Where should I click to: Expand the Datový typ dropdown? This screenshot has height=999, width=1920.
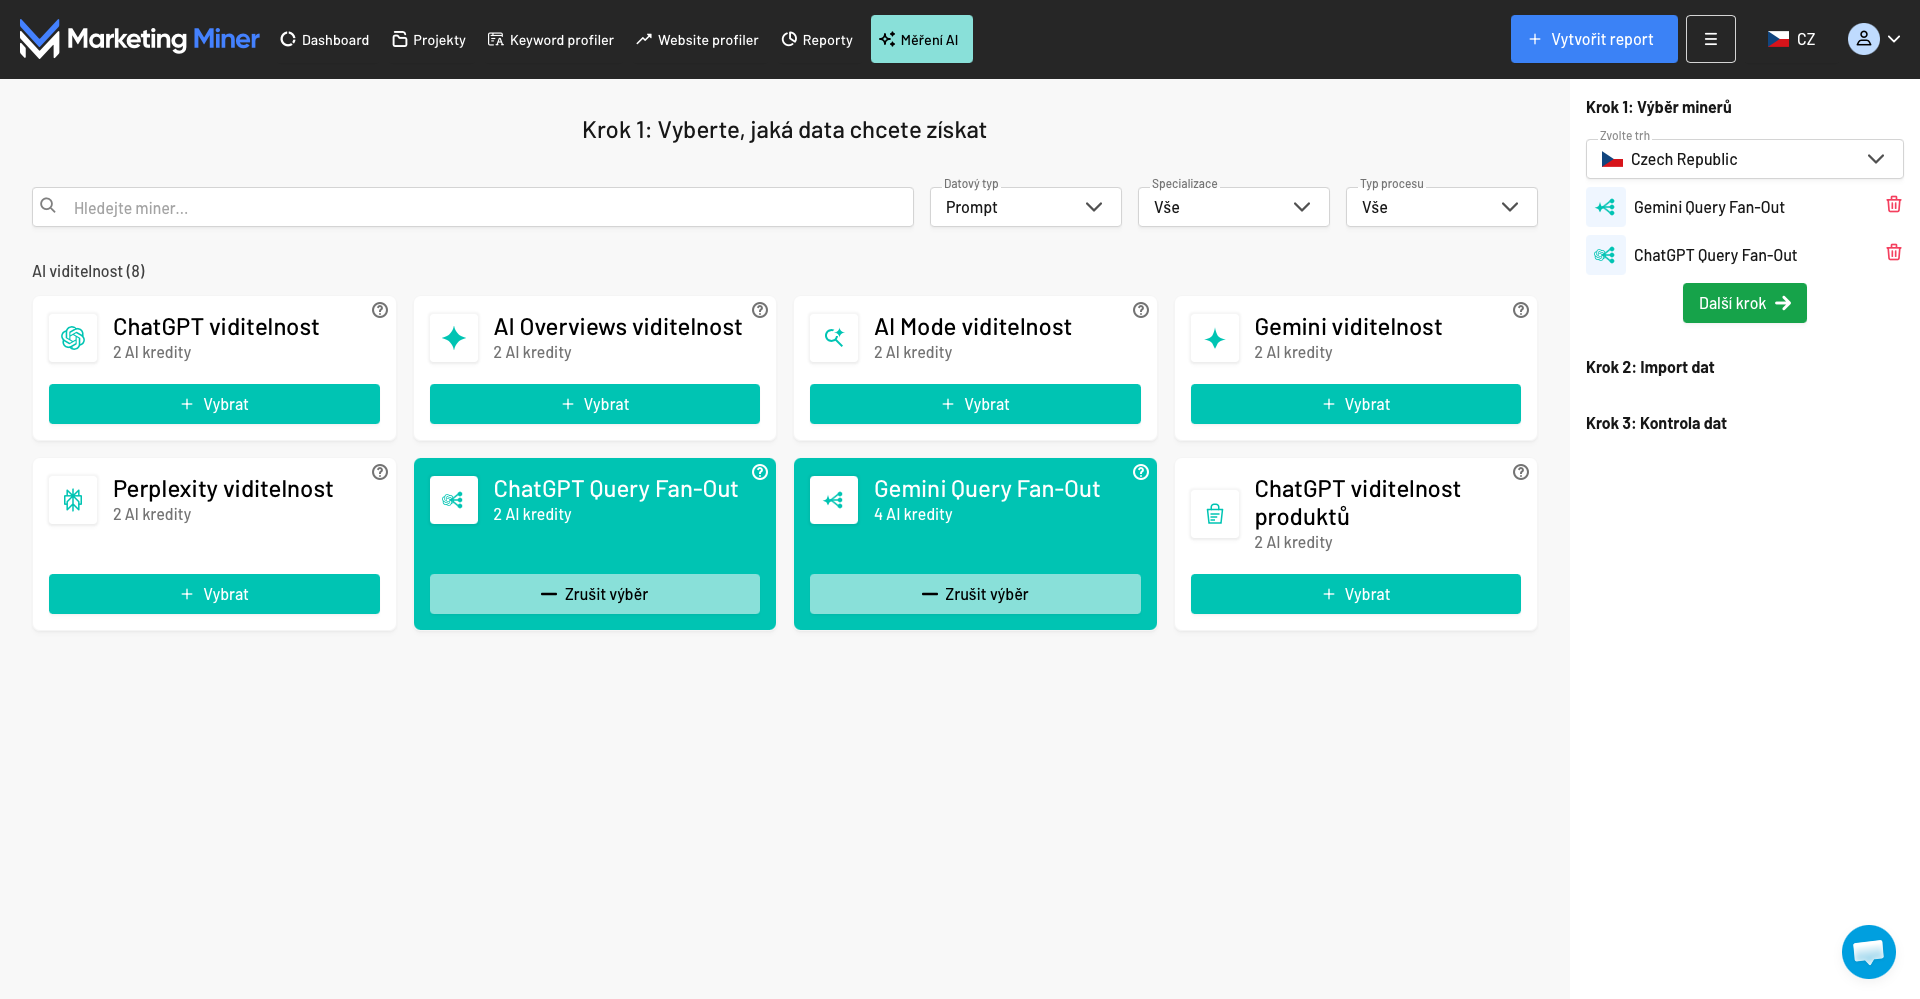pos(1025,207)
